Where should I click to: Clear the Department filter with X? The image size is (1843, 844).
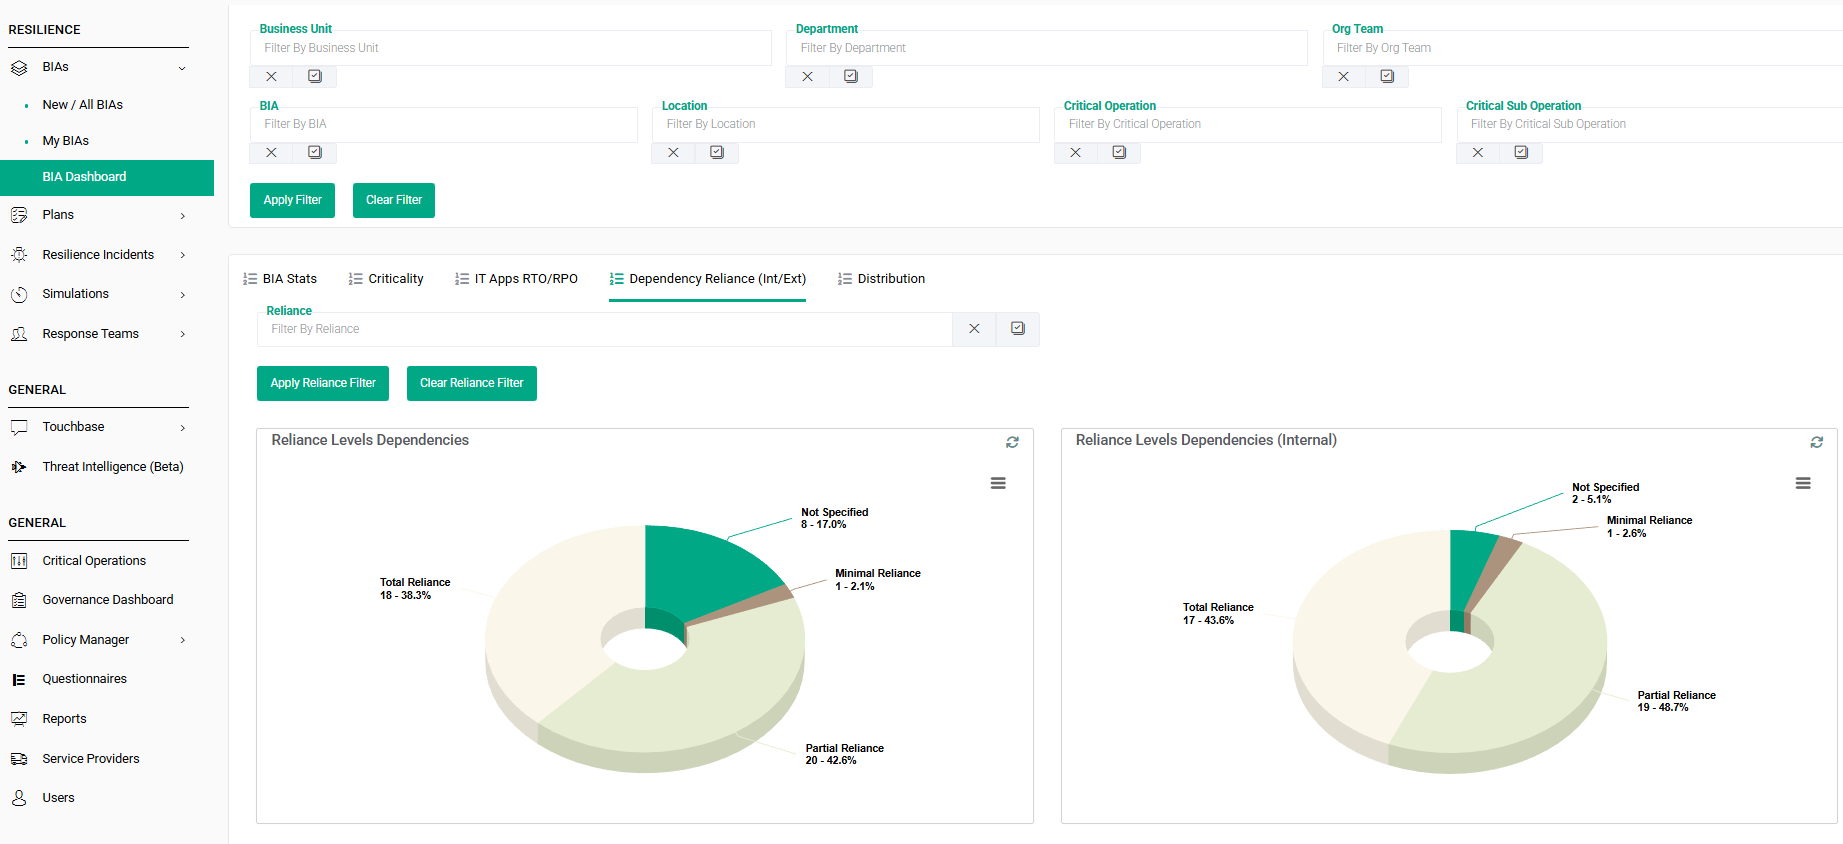[807, 77]
